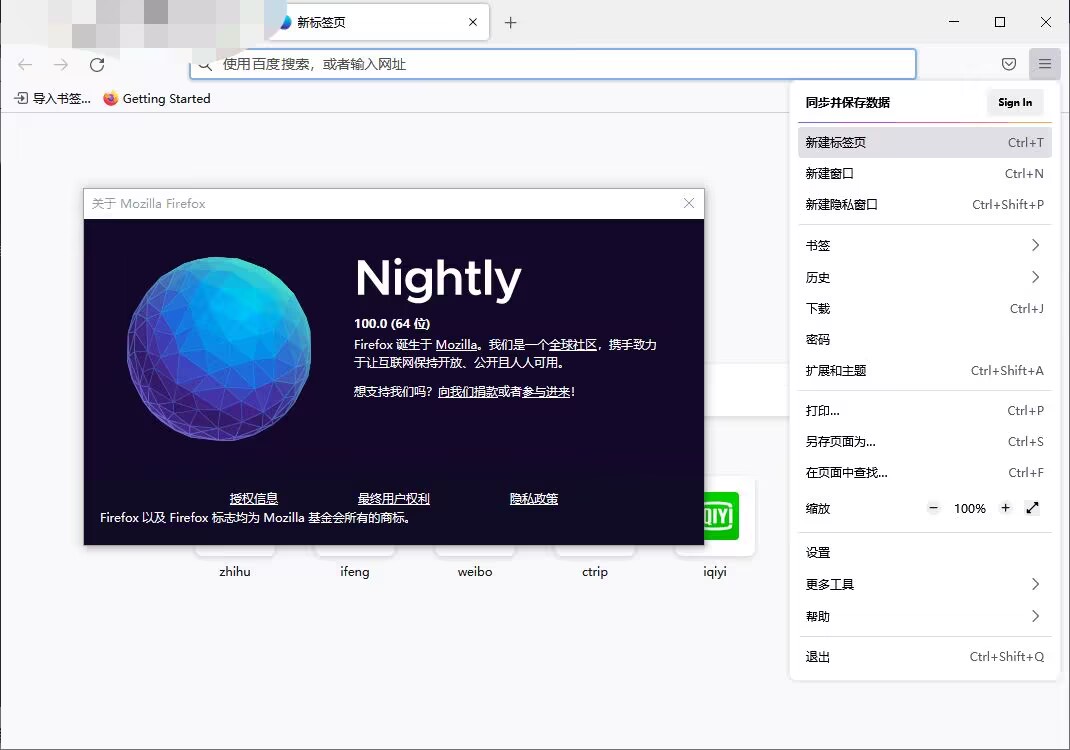The width and height of the screenshot is (1070, 750).
Task: Decrease zoom with the minus control
Action: pyautogui.click(x=933, y=508)
